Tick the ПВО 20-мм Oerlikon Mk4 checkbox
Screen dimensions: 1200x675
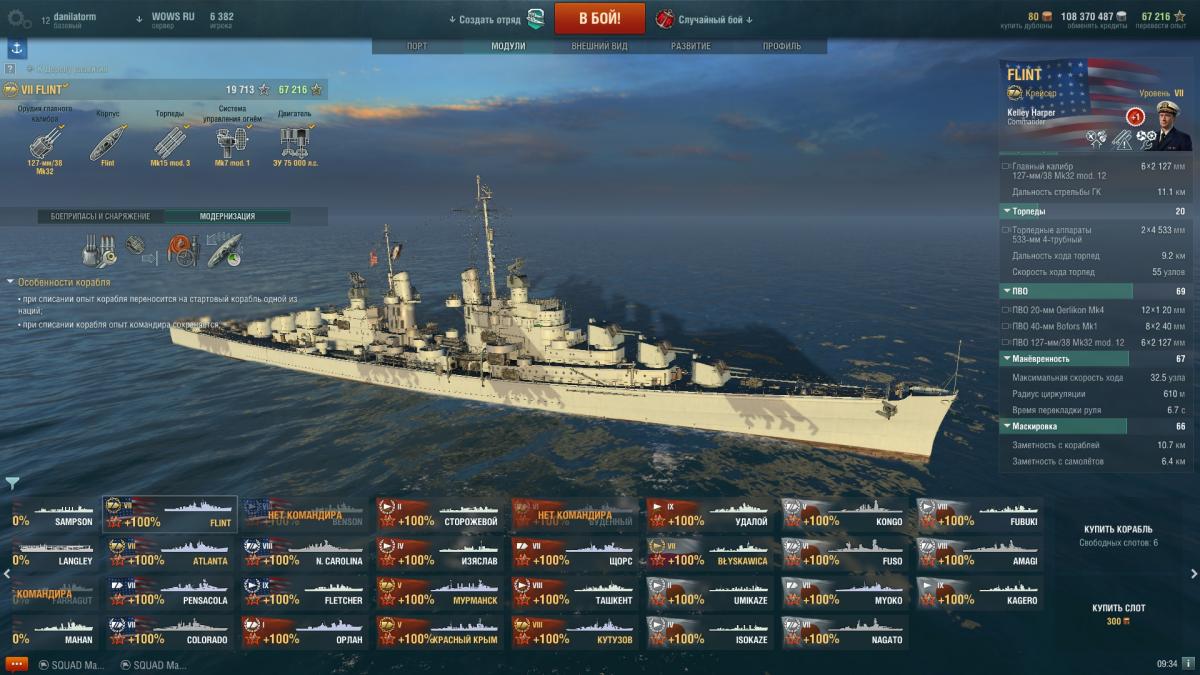click(x=1005, y=310)
